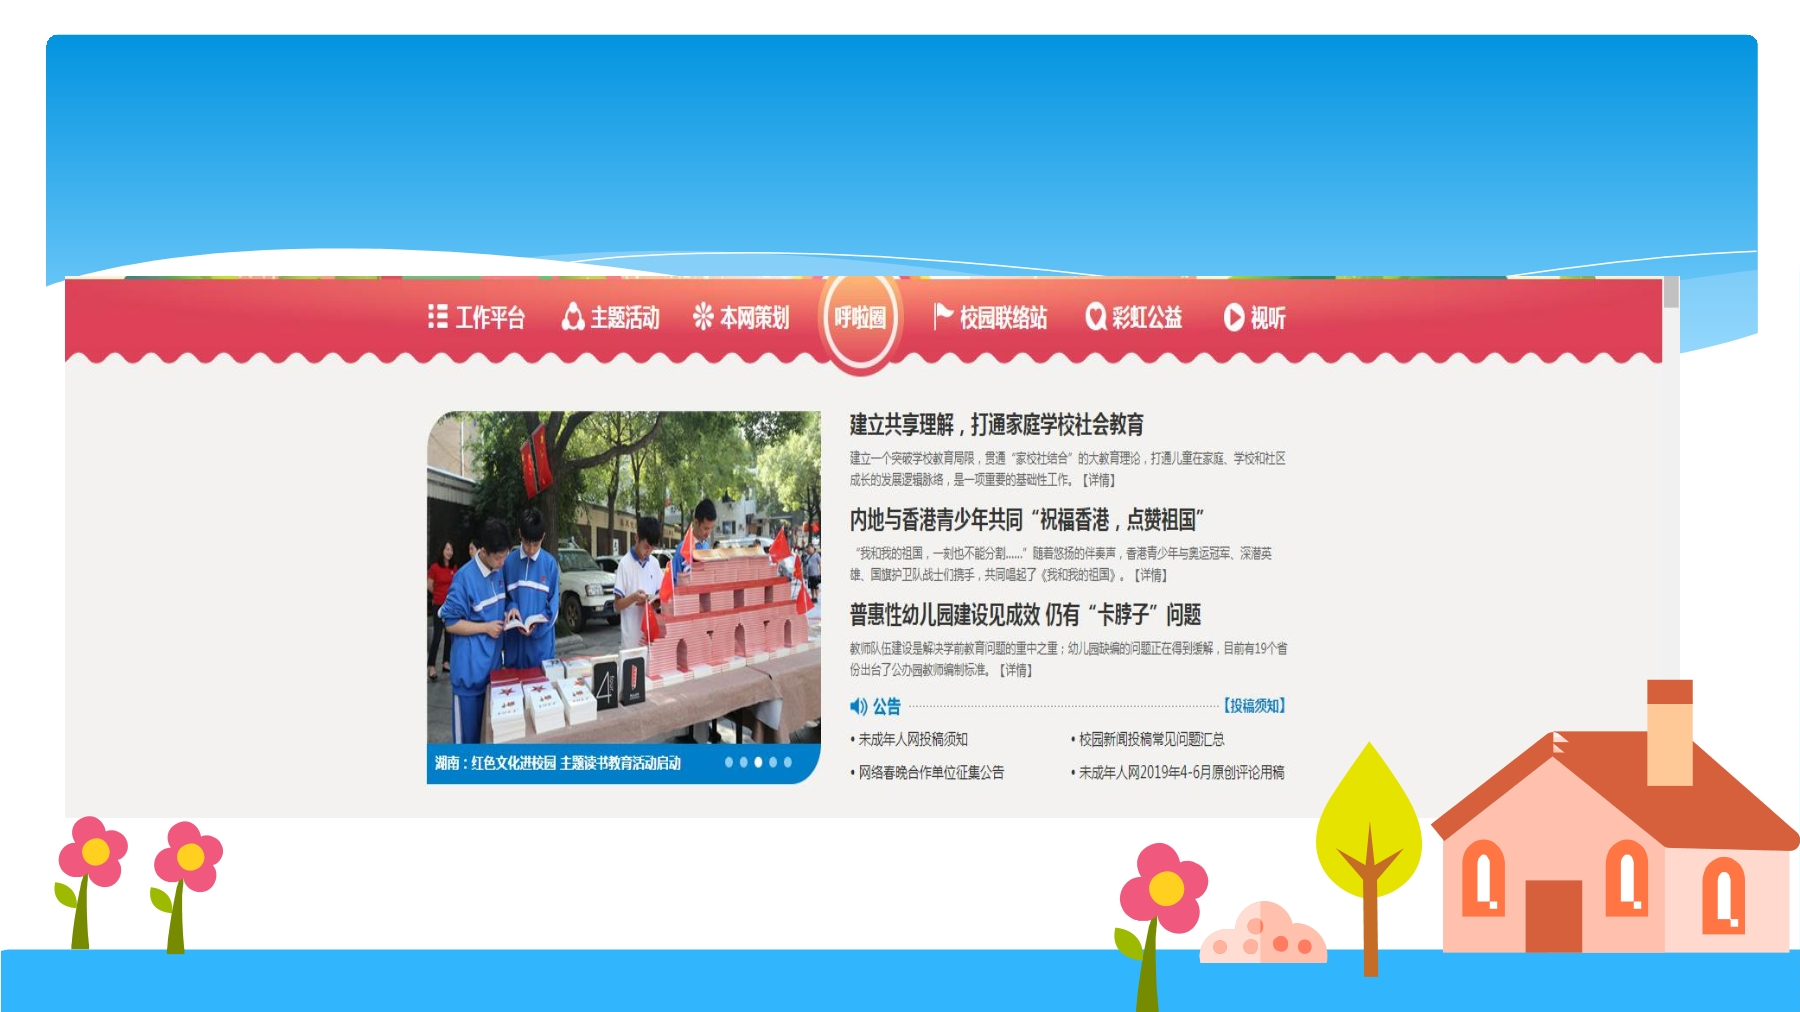Click the 公告 section heading text
This screenshot has height=1012, width=1800.
[x=886, y=706]
